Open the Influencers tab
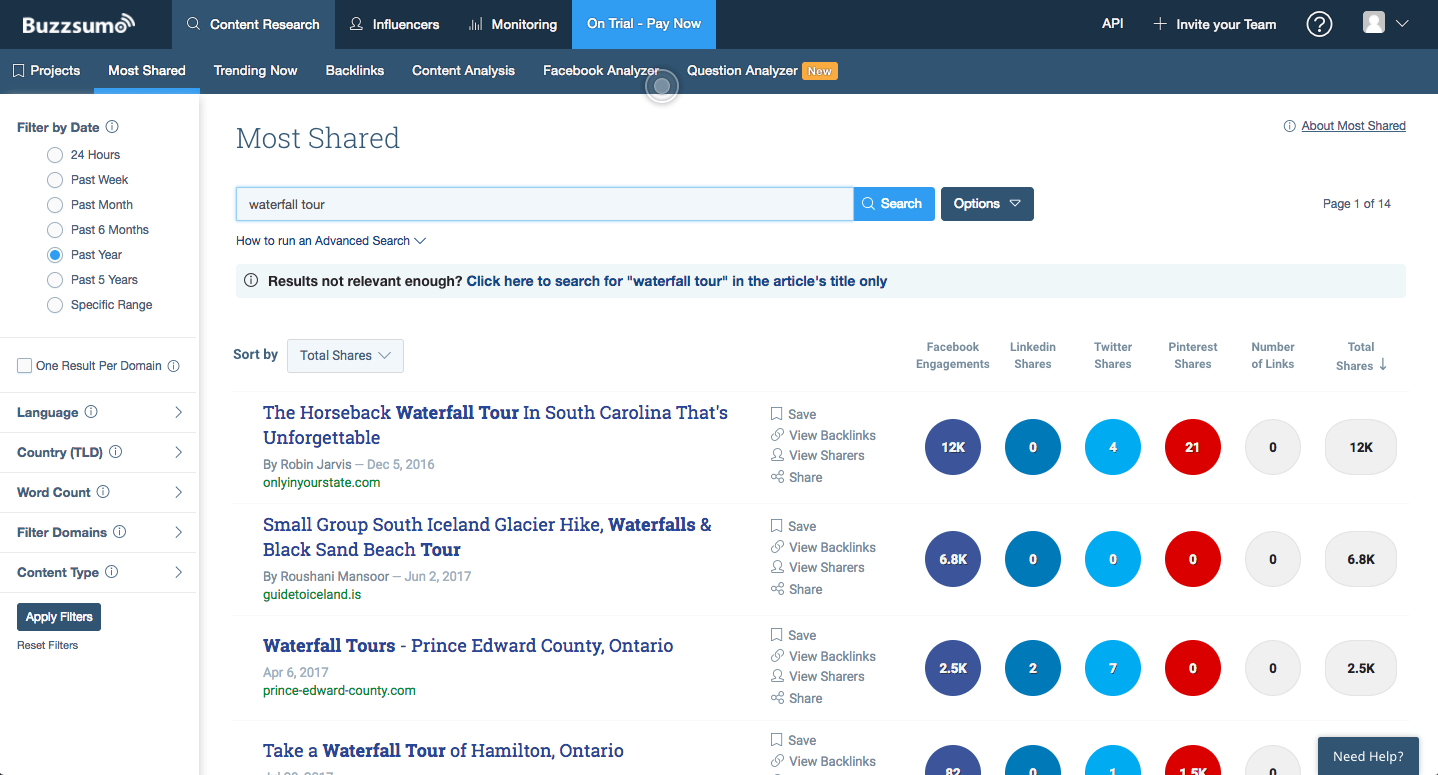The image size is (1438, 775). tap(394, 24)
